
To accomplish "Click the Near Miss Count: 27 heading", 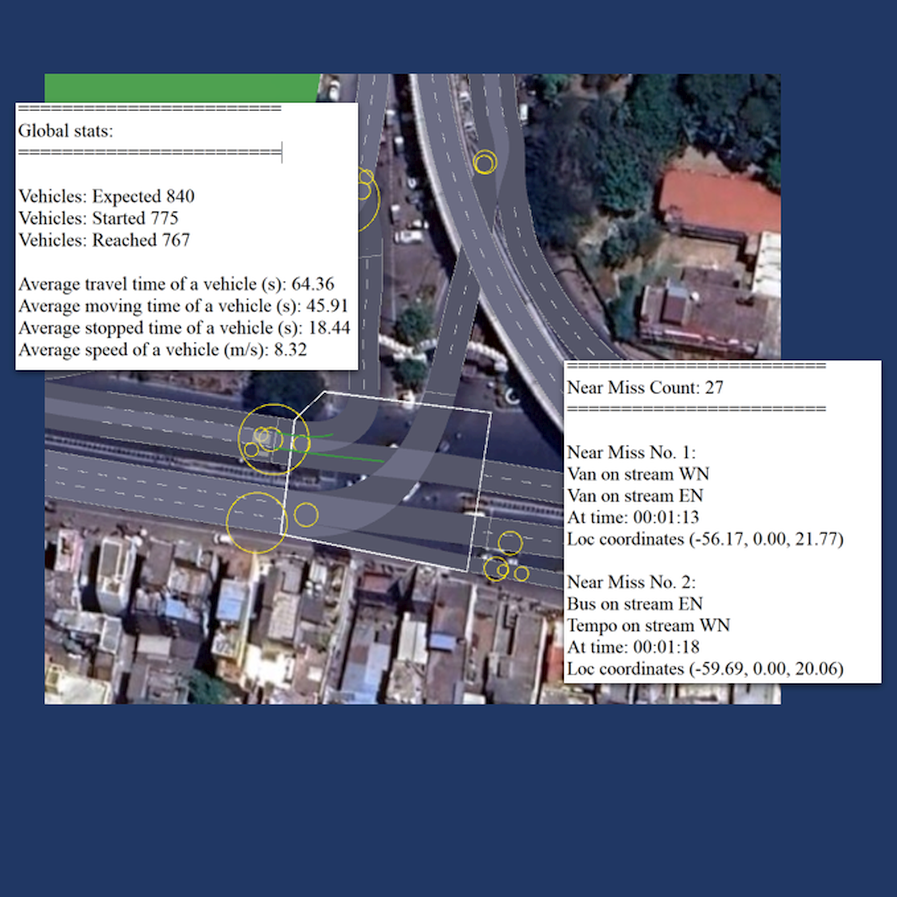I will (644, 387).
